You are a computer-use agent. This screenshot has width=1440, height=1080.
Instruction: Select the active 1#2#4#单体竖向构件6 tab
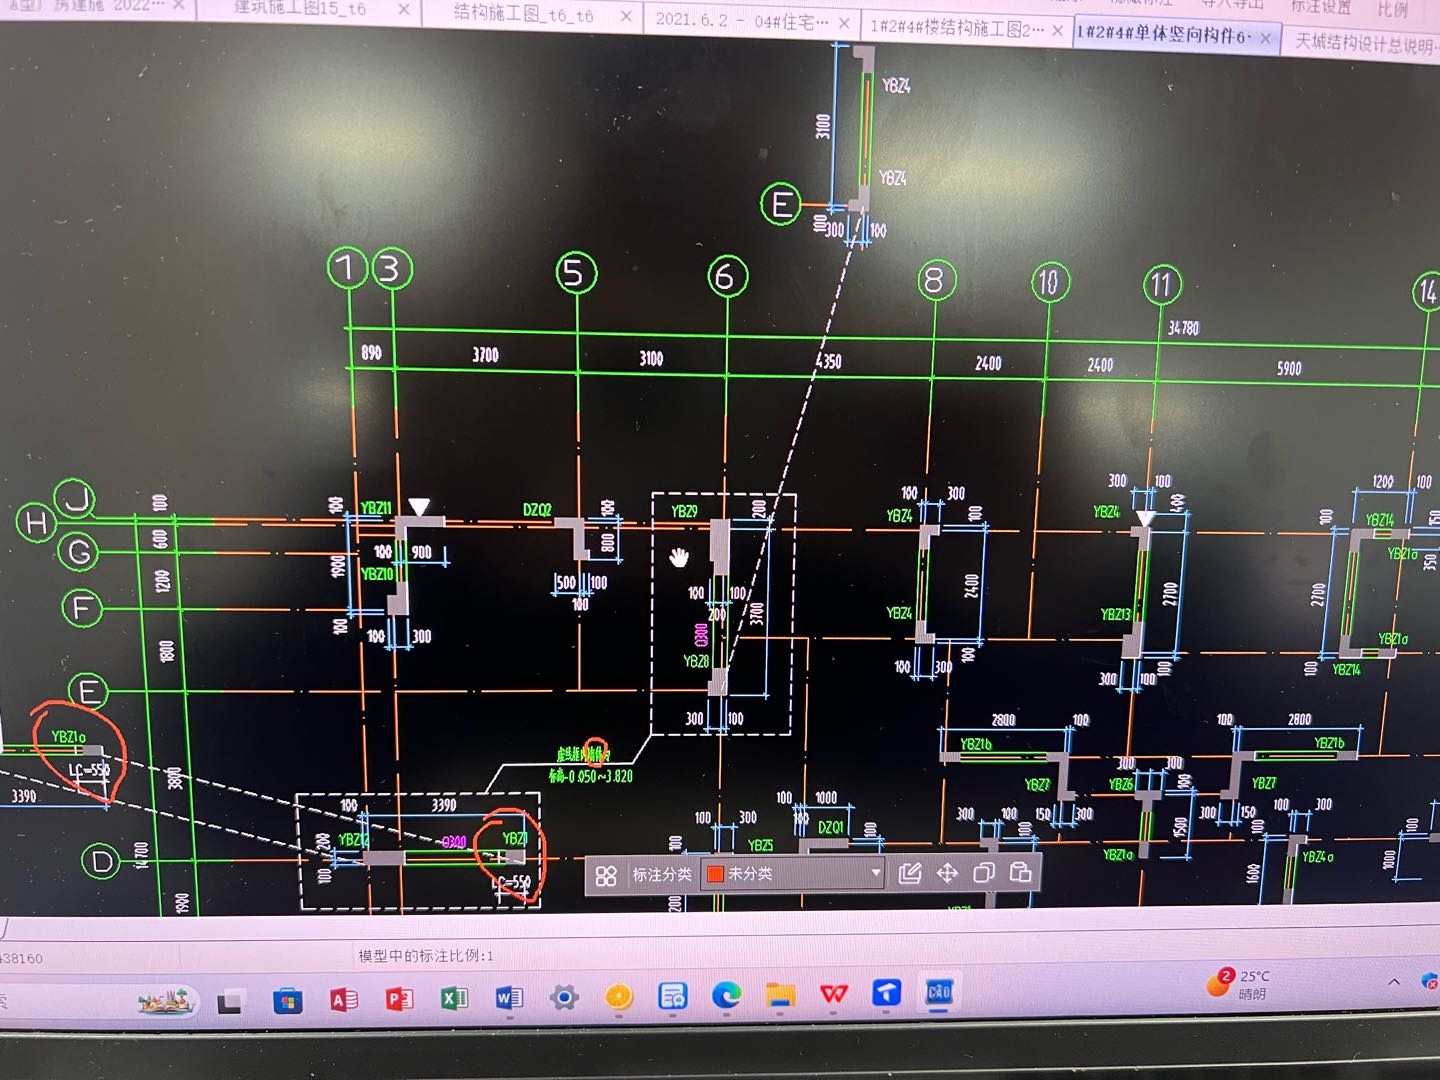click(1163, 35)
